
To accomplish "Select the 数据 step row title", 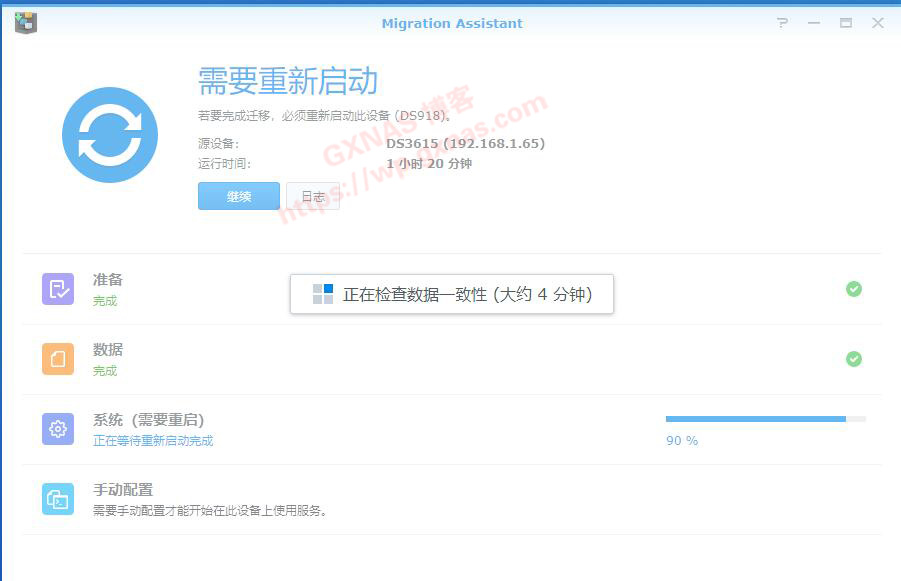I will click(108, 350).
